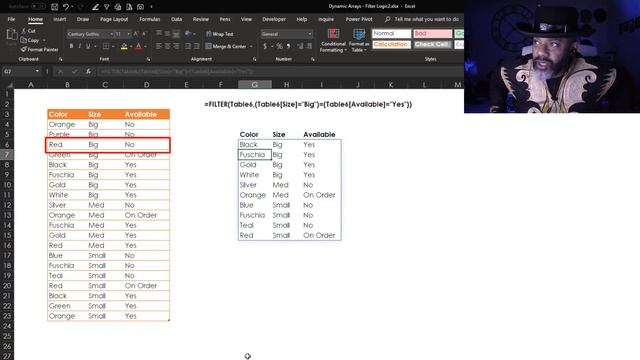Image resolution: width=640 pixels, height=360 pixels.
Task: Click the Merge & Center button
Action: click(226, 47)
